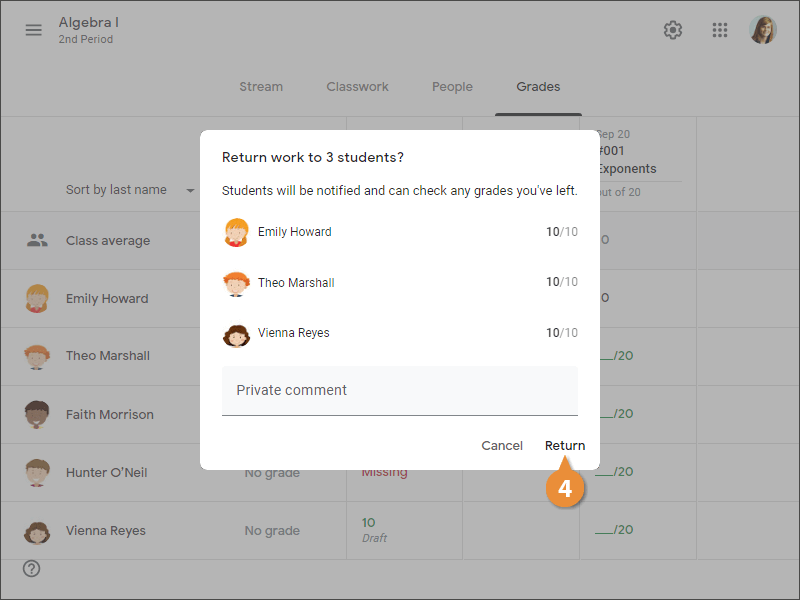
Task: Click Emily Howard's avatar in the dialog
Action: click(236, 232)
